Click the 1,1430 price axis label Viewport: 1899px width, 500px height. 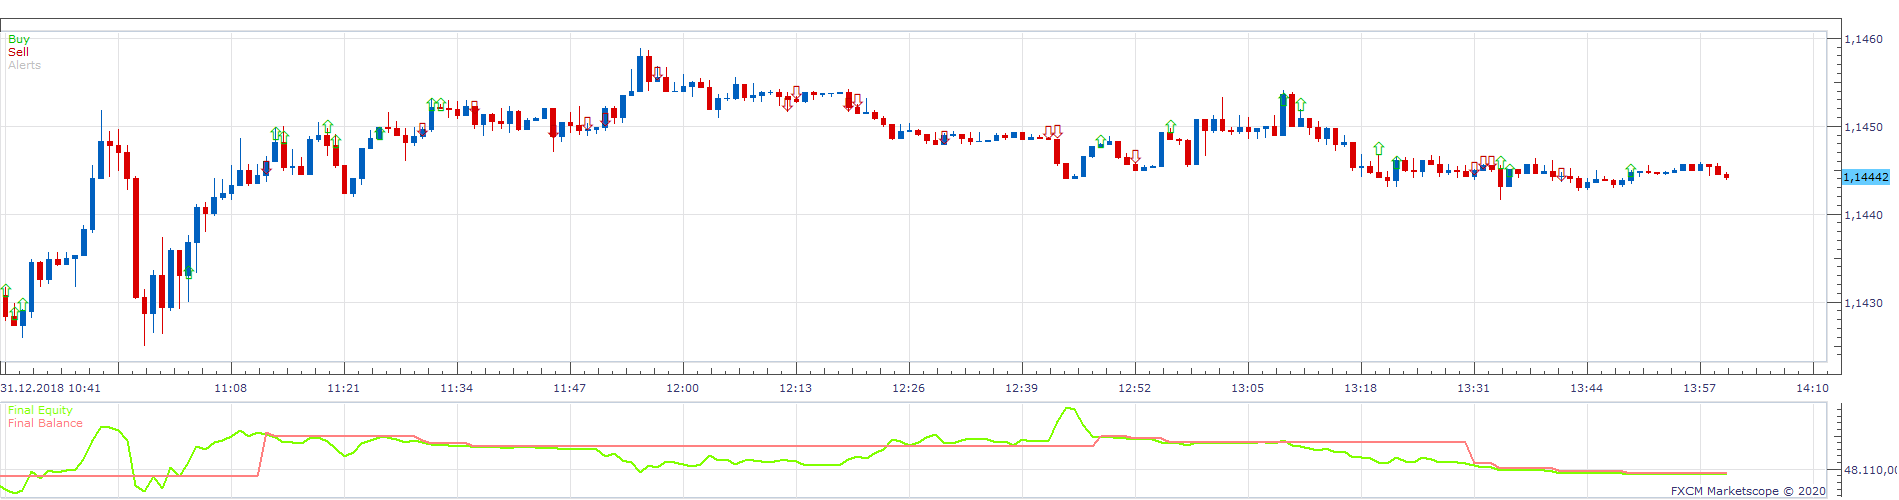coord(1863,303)
